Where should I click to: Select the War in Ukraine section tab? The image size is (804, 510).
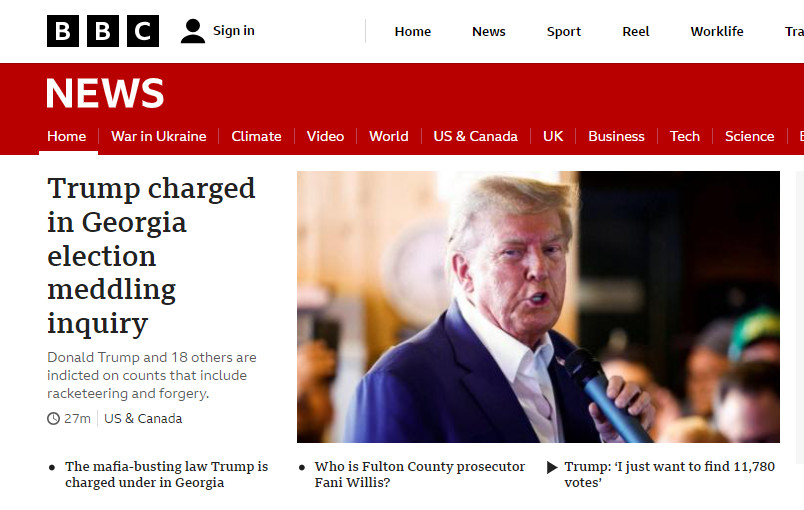159,136
